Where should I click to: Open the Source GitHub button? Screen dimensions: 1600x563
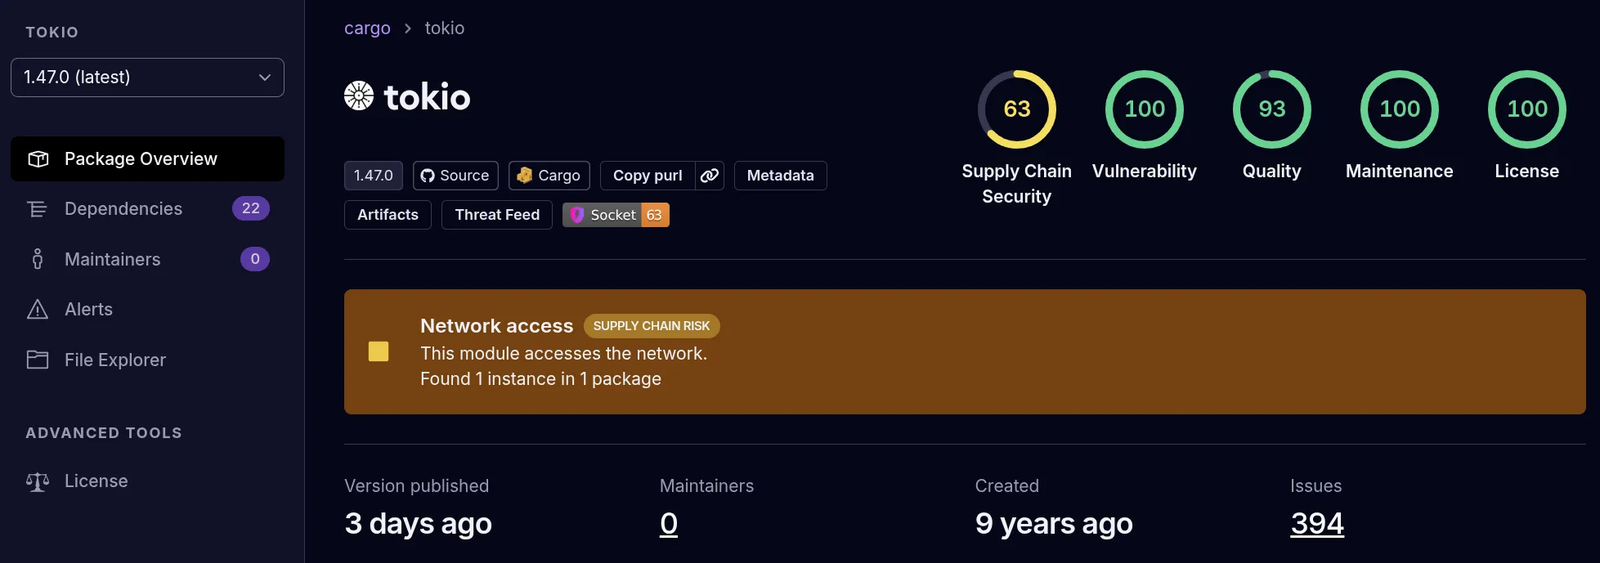click(455, 175)
